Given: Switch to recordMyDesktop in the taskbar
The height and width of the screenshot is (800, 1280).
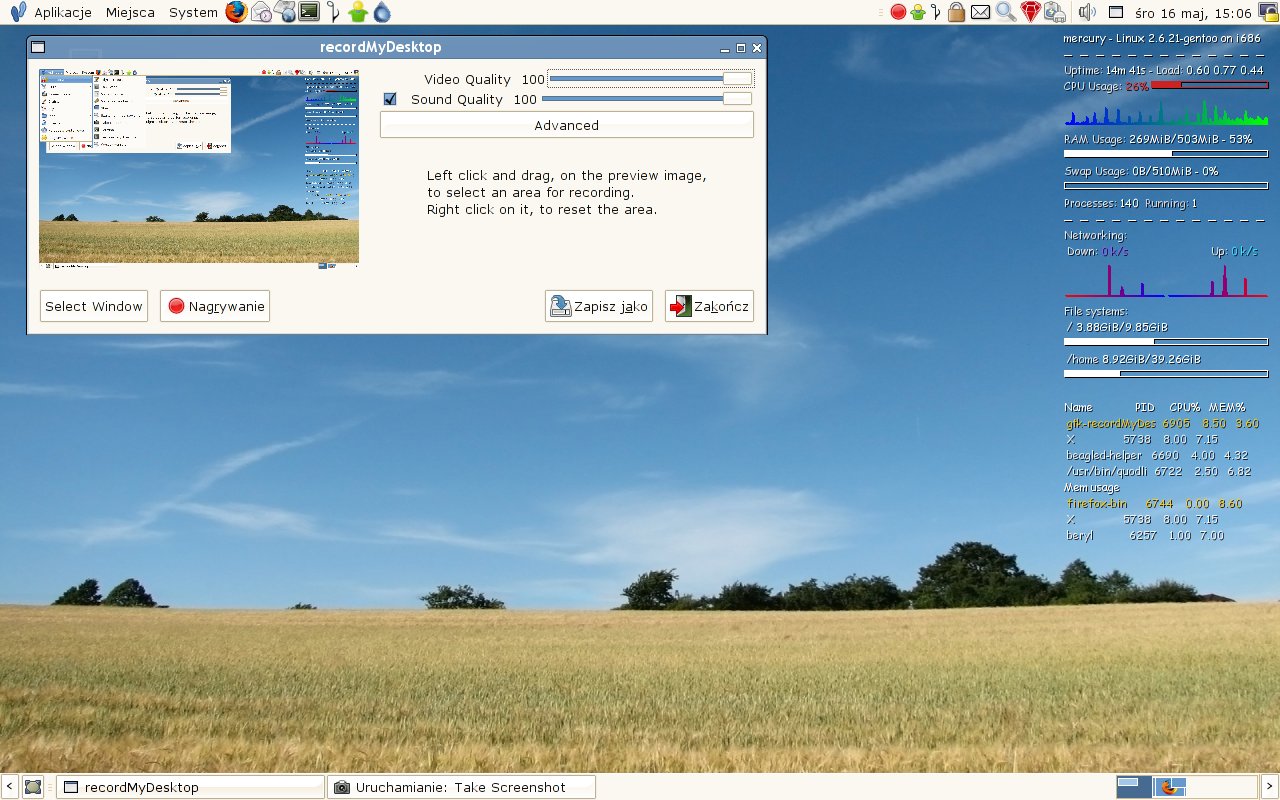Looking at the screenshot, I should point(190,787).
